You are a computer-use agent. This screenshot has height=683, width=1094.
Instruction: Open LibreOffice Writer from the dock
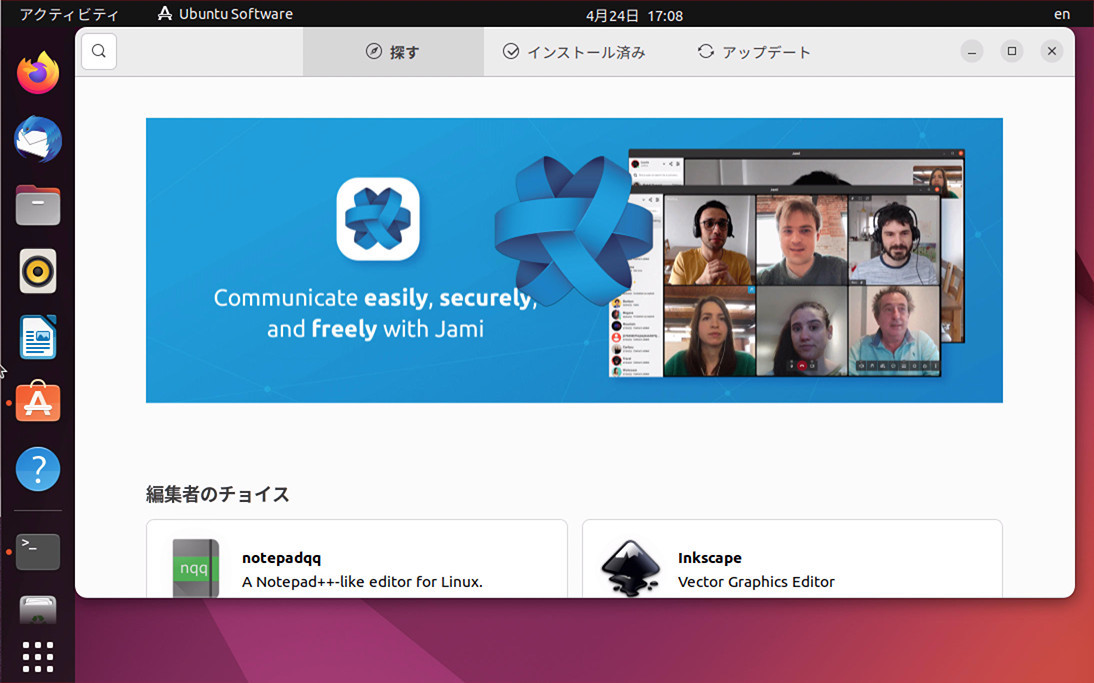(x=38, y=337)
